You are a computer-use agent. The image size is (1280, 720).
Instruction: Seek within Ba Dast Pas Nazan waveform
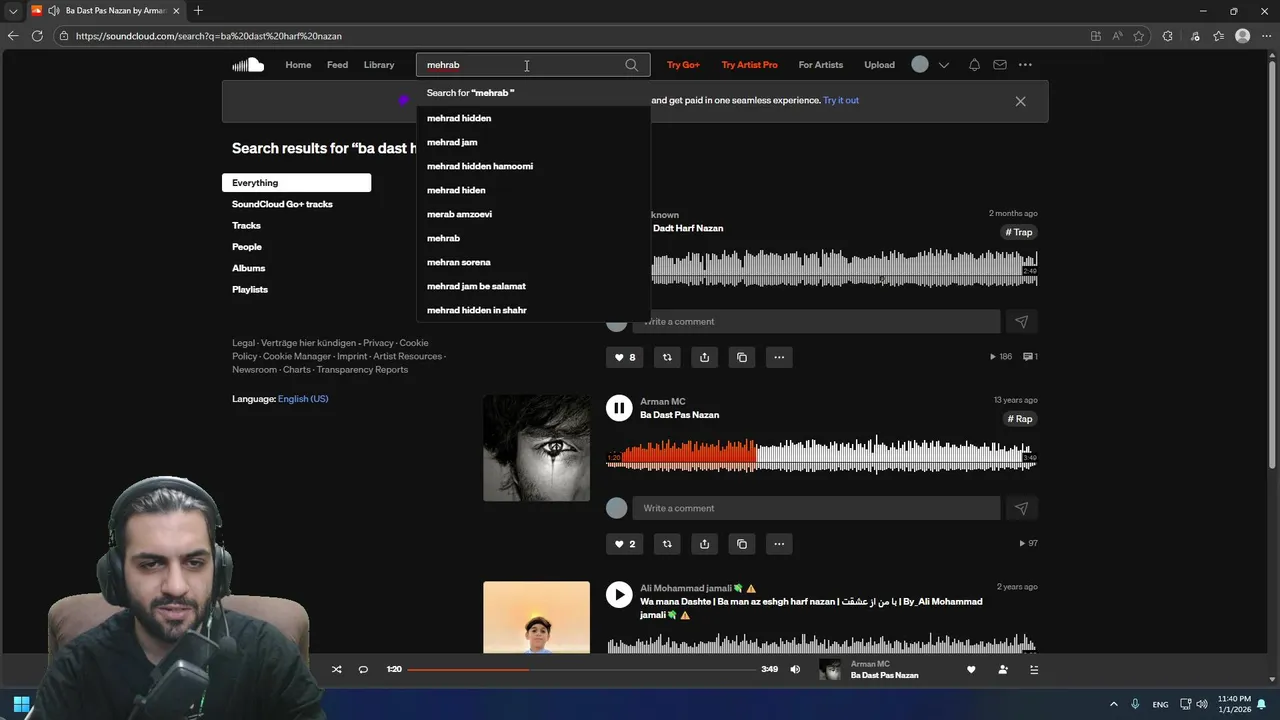tap(822, 455)
